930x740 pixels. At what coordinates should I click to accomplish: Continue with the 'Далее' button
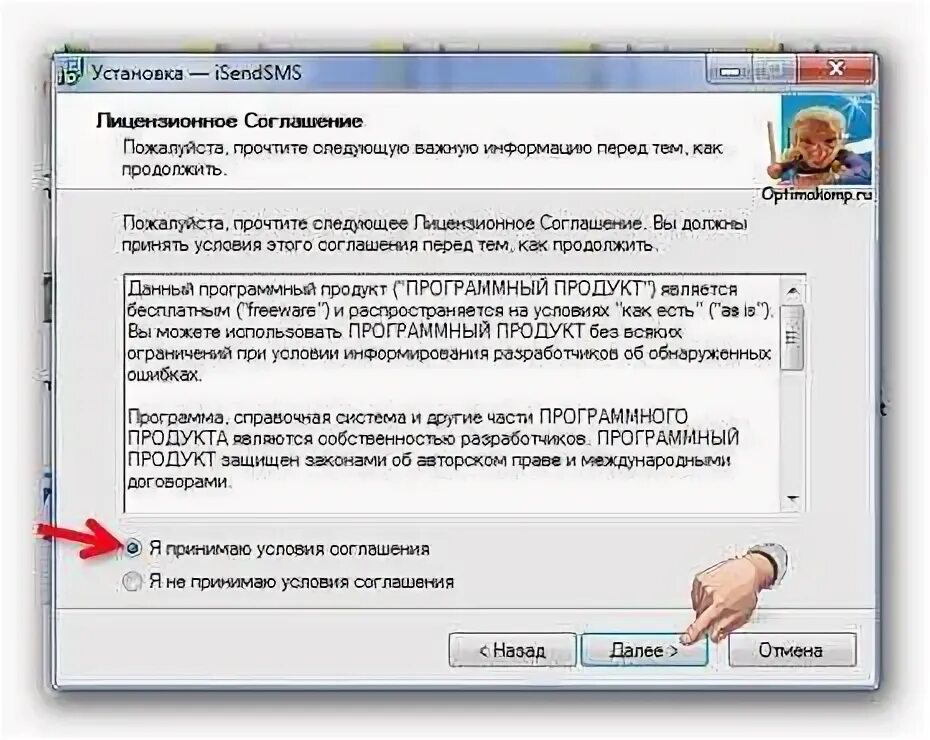[644, 650]
